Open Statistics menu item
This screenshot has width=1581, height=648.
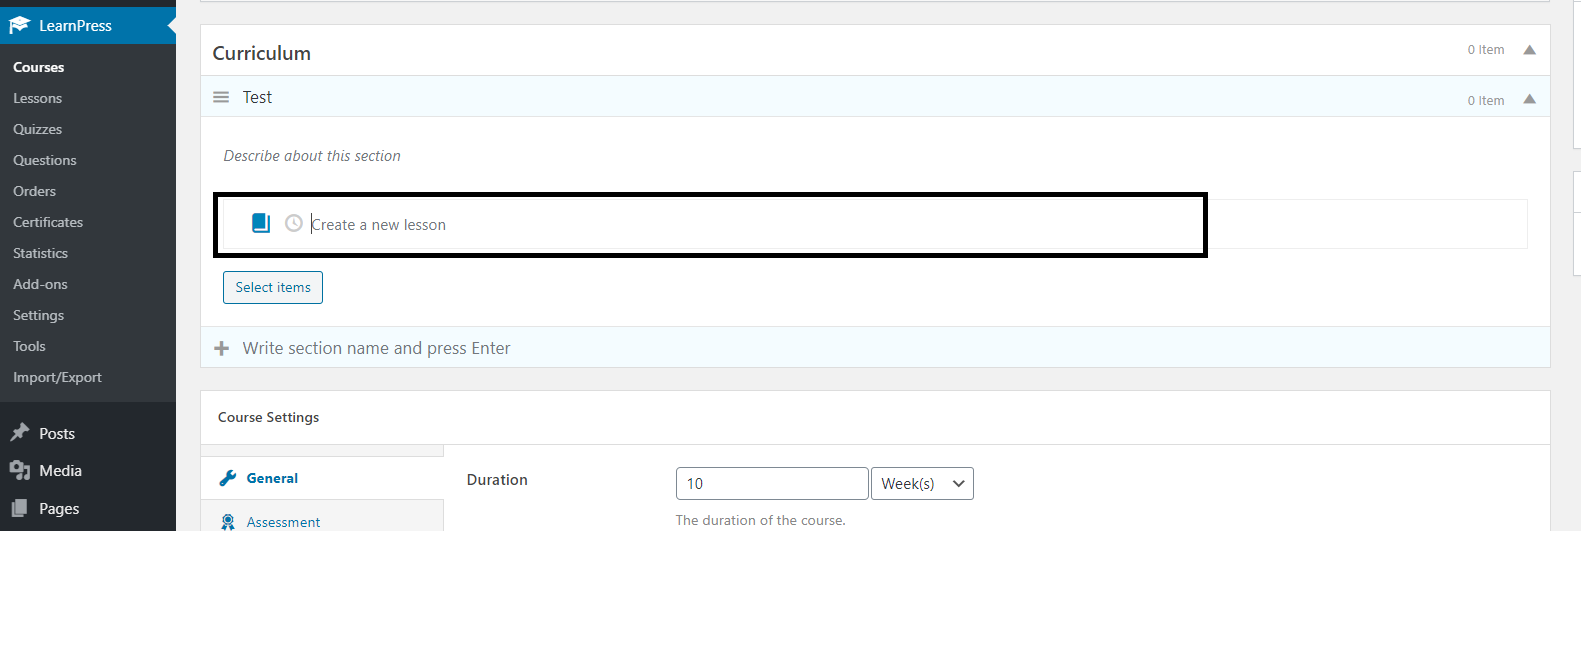pyautogui.click(x=40, y=253)
